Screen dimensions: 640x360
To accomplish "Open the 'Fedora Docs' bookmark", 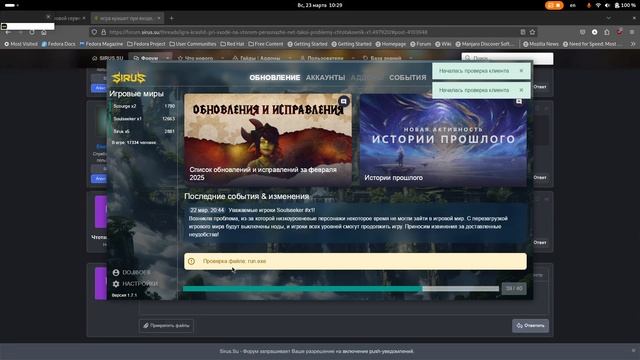I will (58, 44).
